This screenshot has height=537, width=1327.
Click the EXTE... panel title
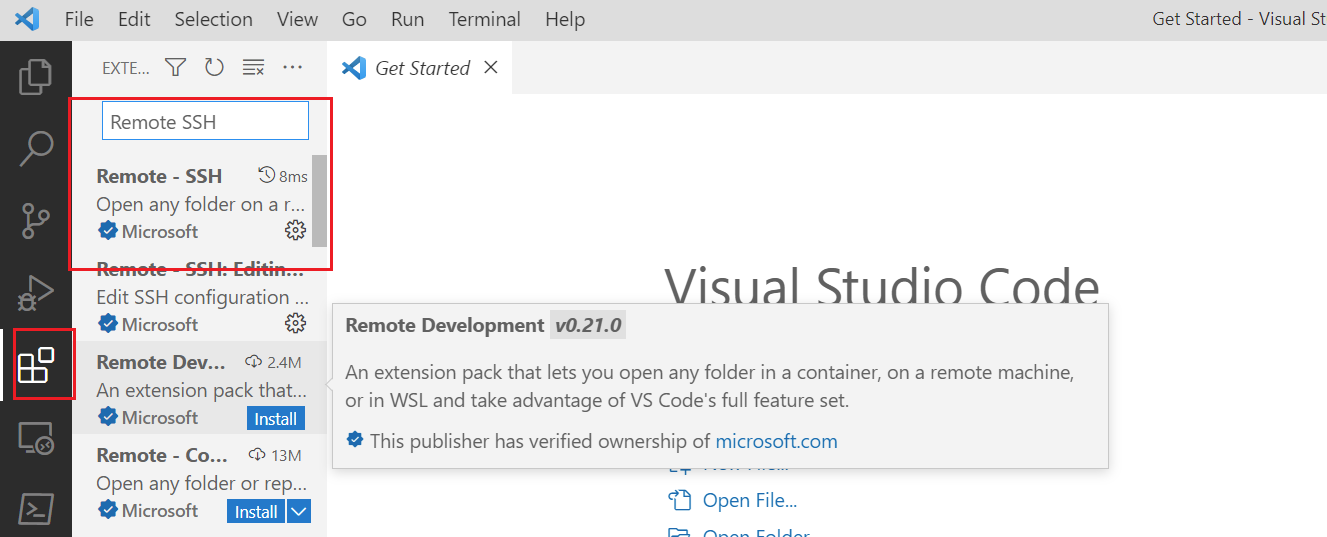[126, 68]
